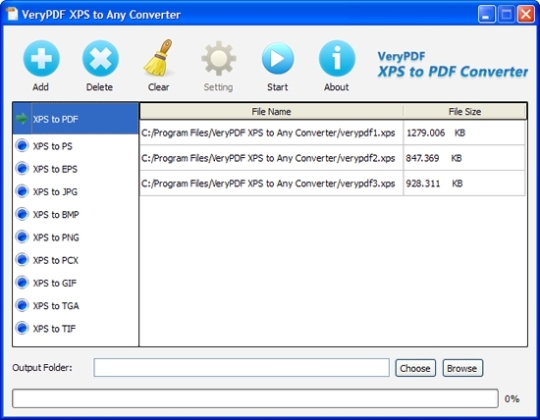540x420 pixels.
Task: Click the Output Folder text field
Action: 241,368
